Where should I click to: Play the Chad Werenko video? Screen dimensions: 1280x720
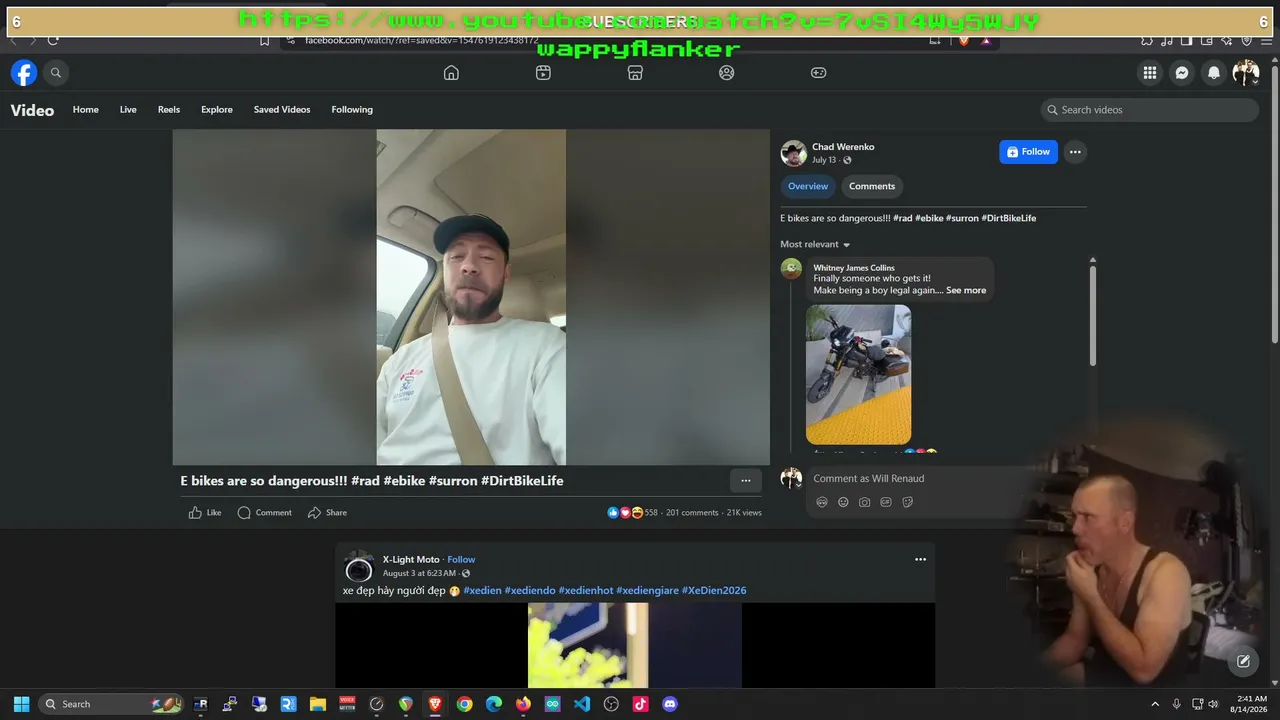pos(471,297)
